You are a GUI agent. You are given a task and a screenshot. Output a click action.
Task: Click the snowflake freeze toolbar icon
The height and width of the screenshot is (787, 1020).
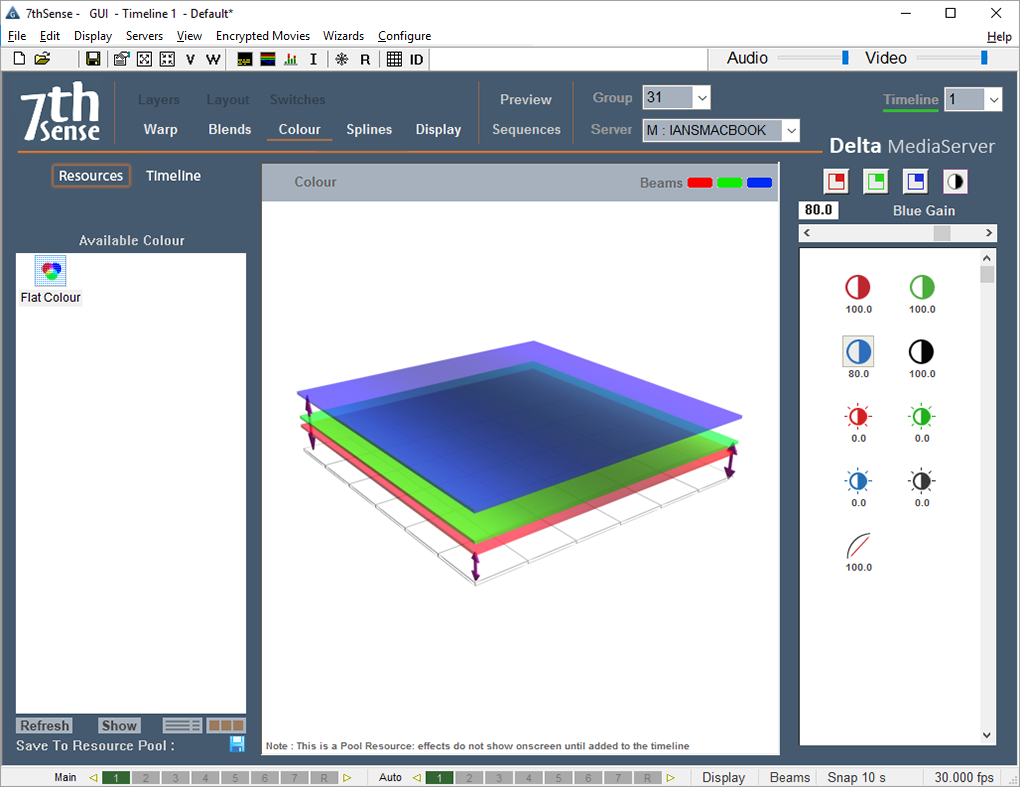pos(342,60)
